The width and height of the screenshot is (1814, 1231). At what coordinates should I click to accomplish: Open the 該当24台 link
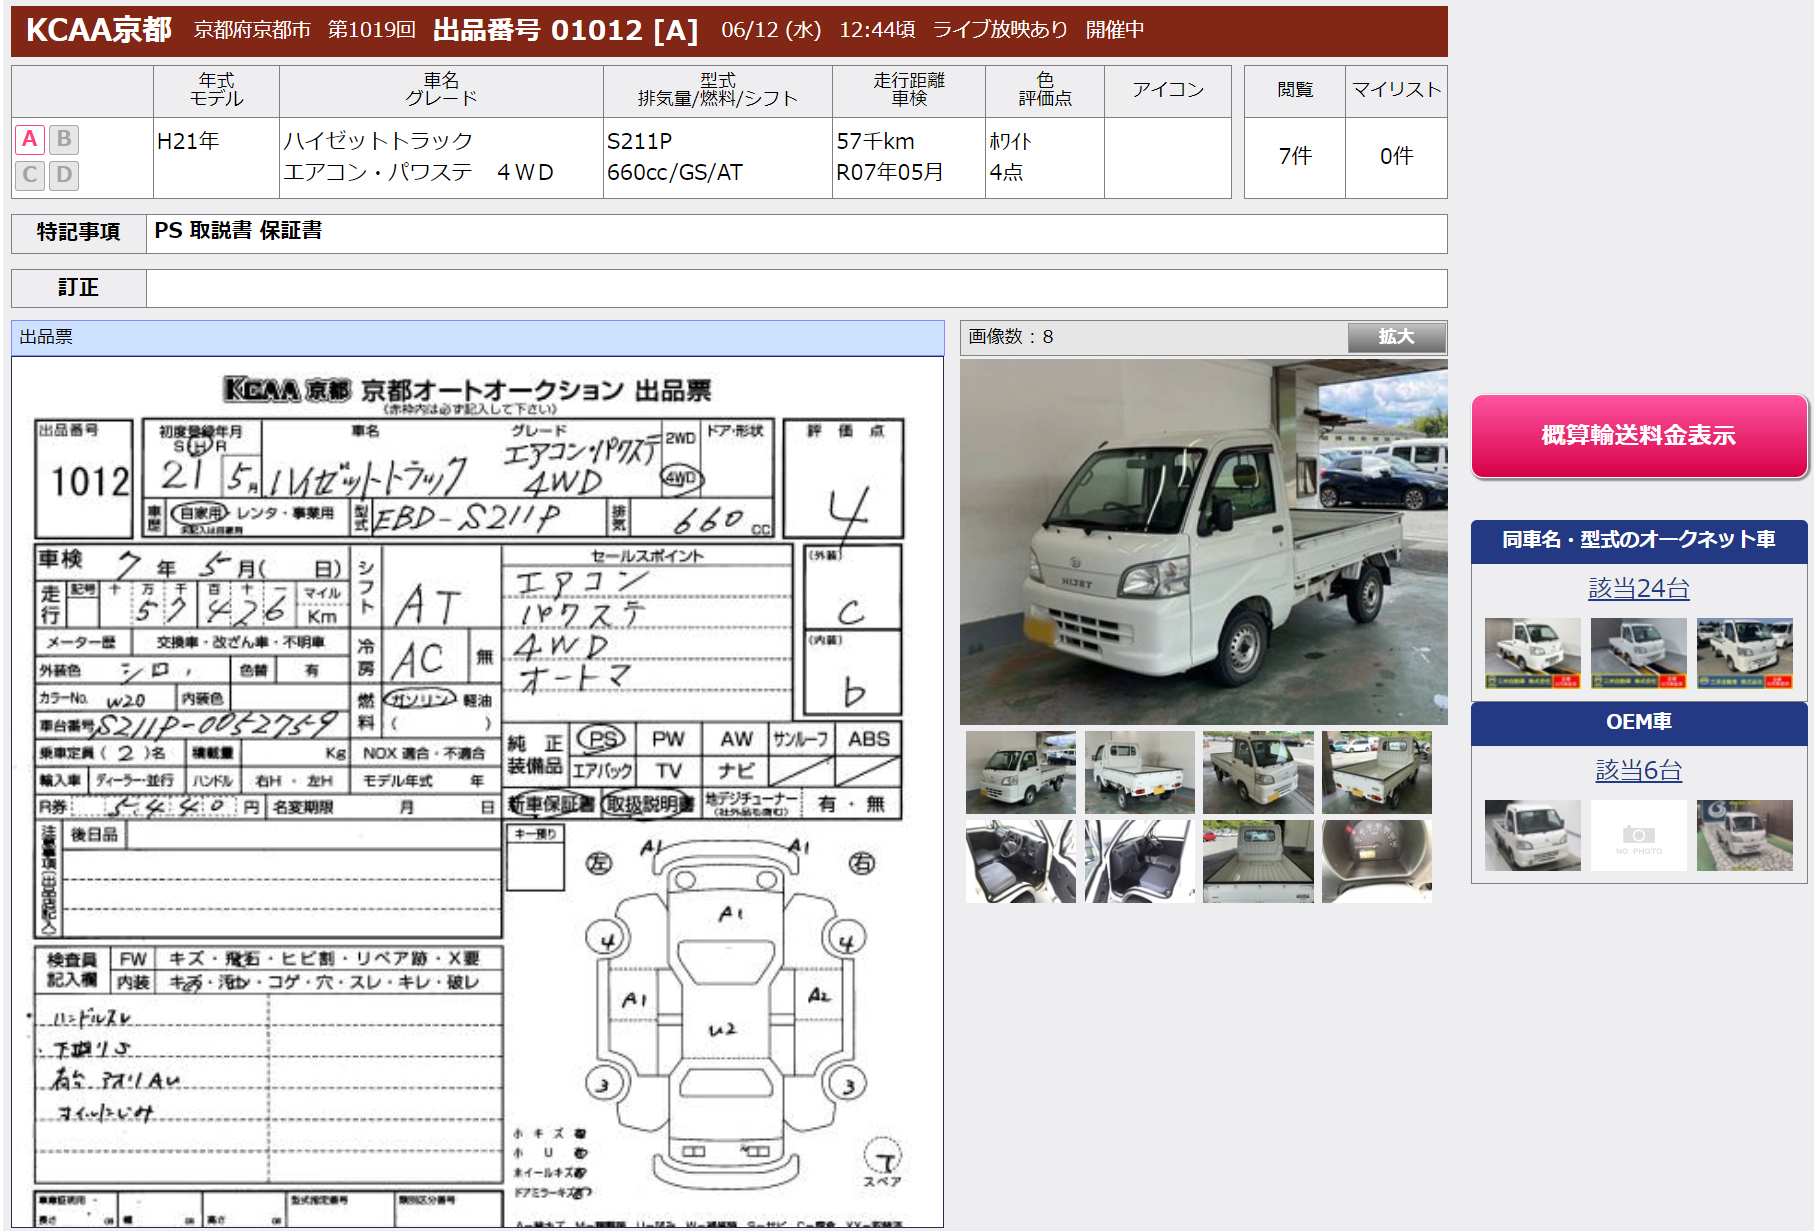[x=1639, y=588]
